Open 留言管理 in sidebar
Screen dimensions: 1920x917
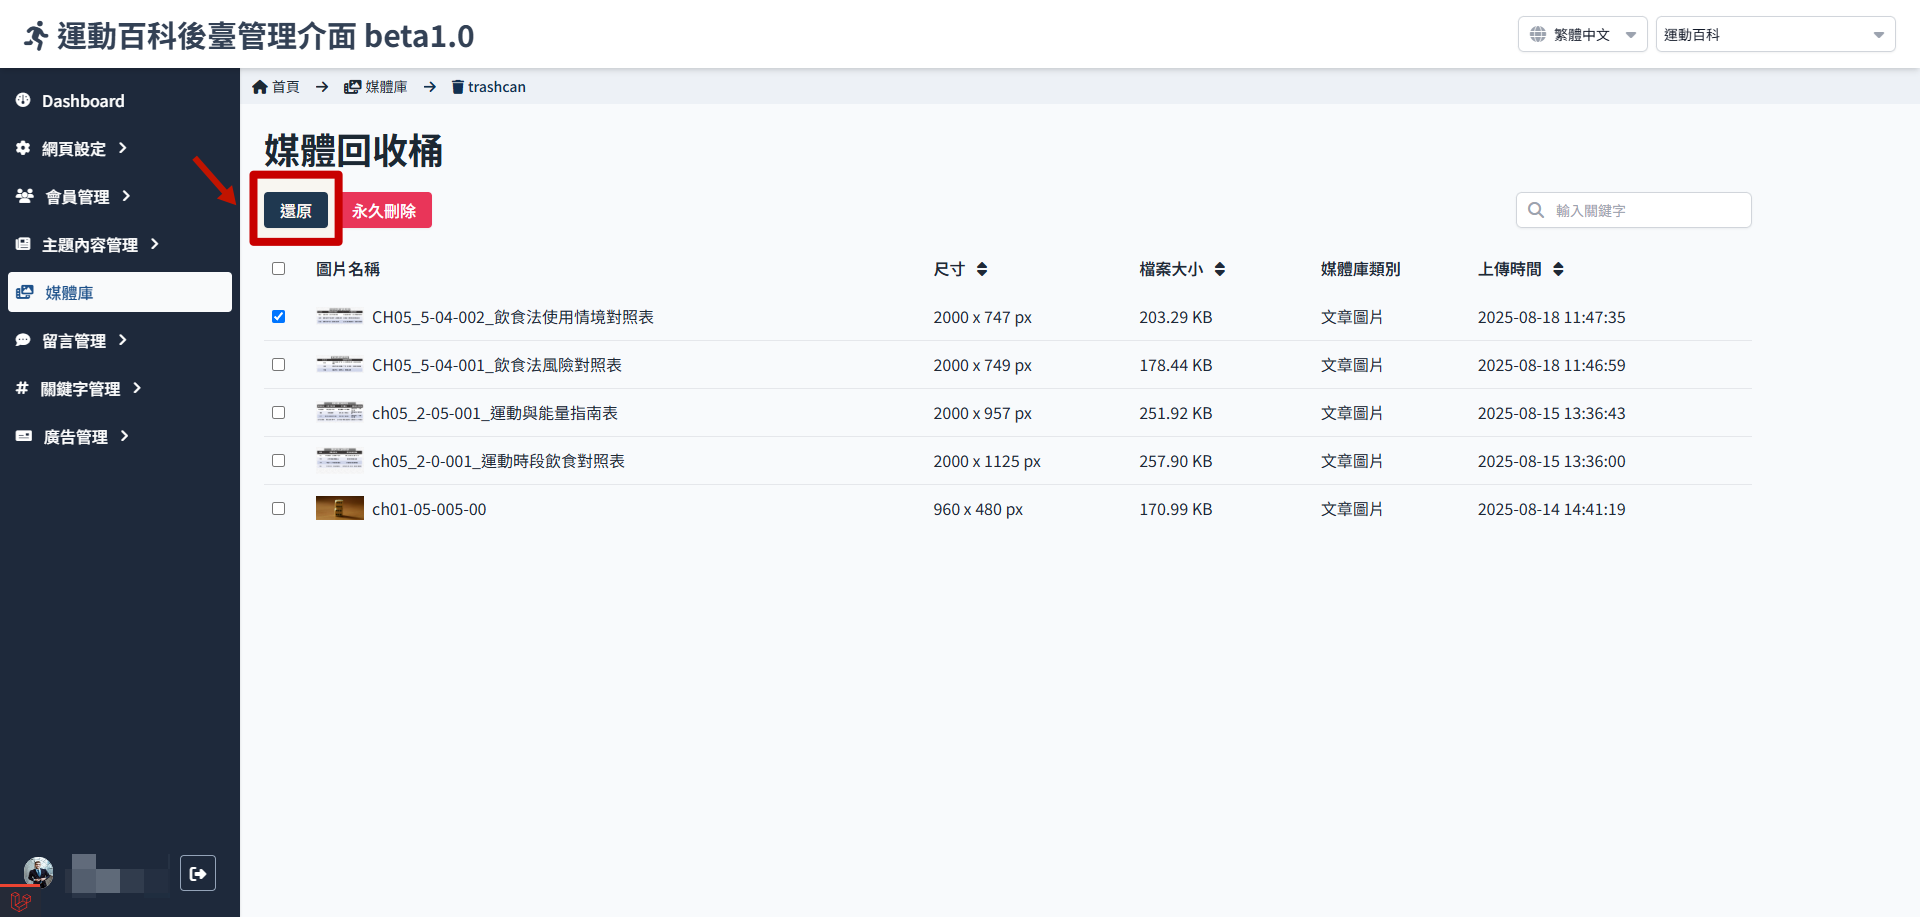(x=120, y=340)
